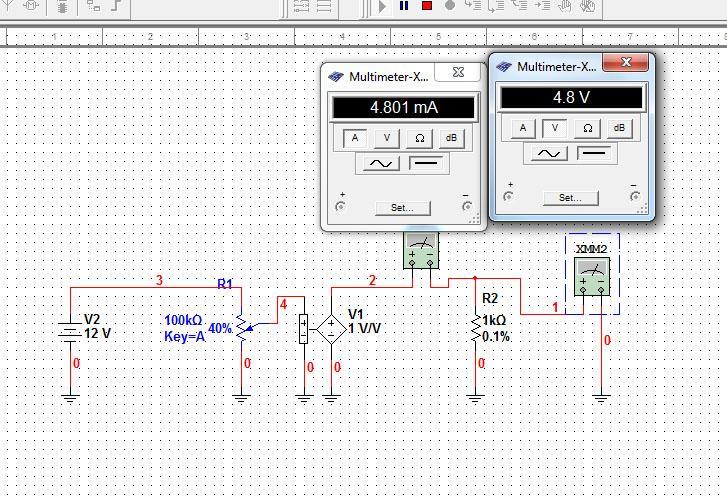Switch the 4.8 V multimeter to DC
This screenshot has width=727, height=497.
tap(593, 153)
